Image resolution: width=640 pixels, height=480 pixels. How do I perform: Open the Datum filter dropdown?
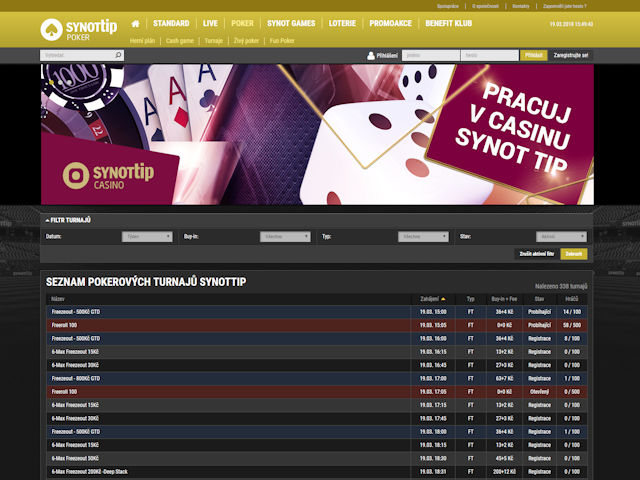[147, 237]
